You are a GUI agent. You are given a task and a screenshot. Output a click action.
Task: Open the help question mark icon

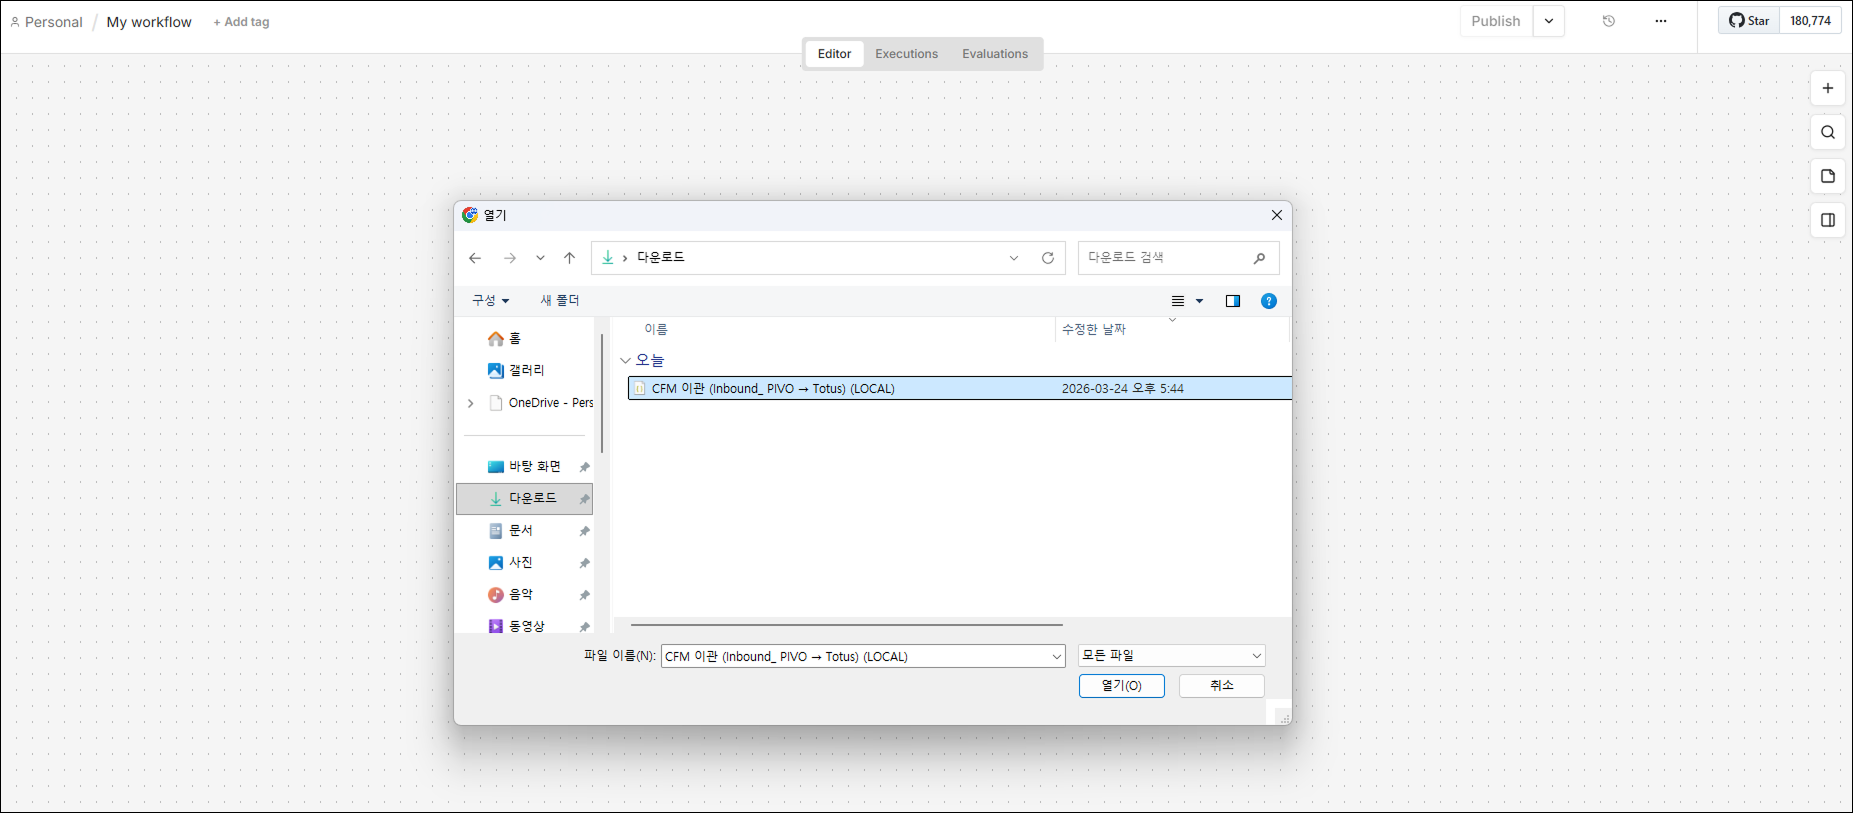point(1269,301)
